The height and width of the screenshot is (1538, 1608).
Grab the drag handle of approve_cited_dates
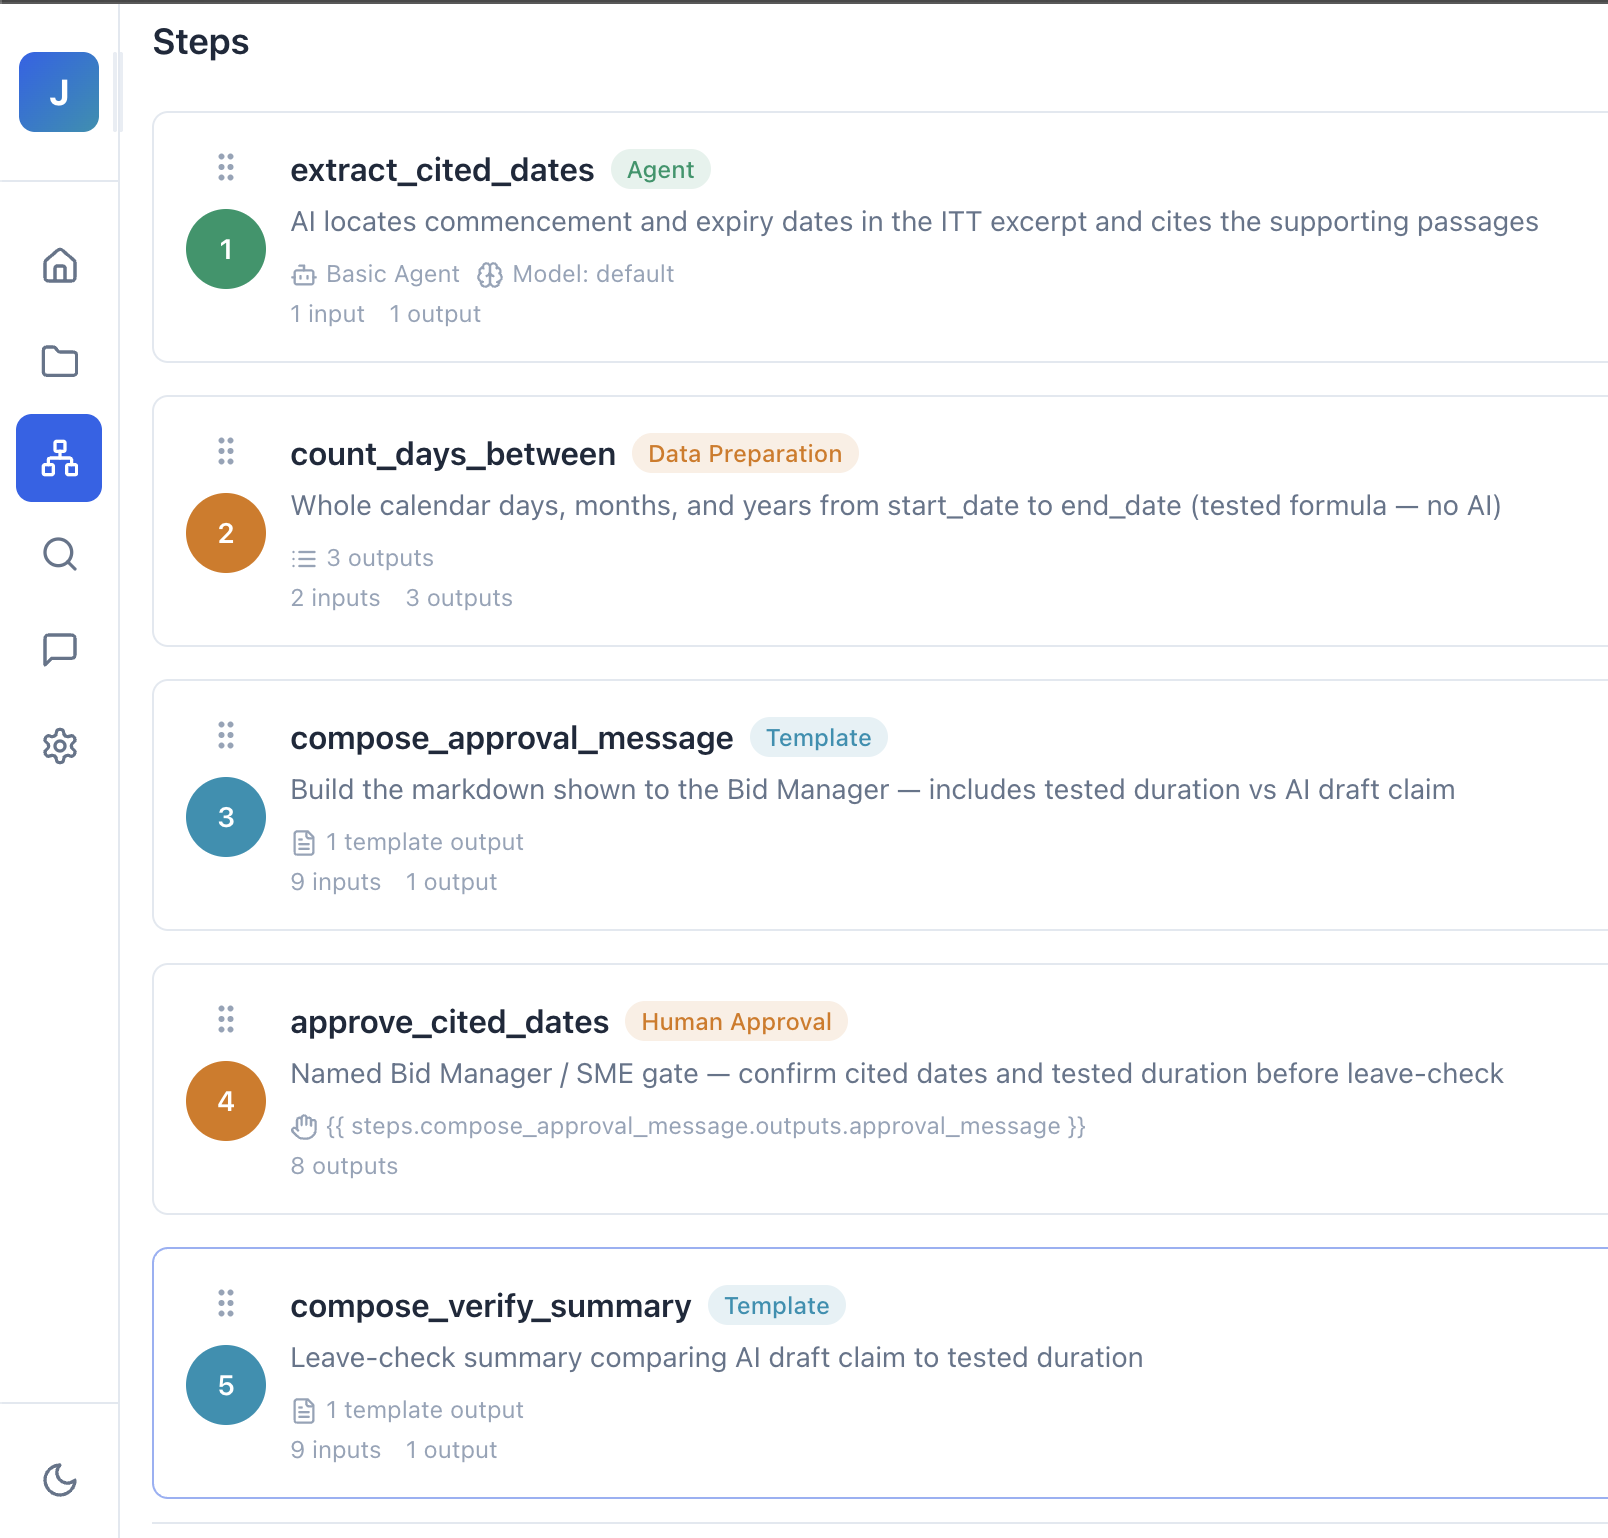pyautogui.click(x=226, y=1019)
